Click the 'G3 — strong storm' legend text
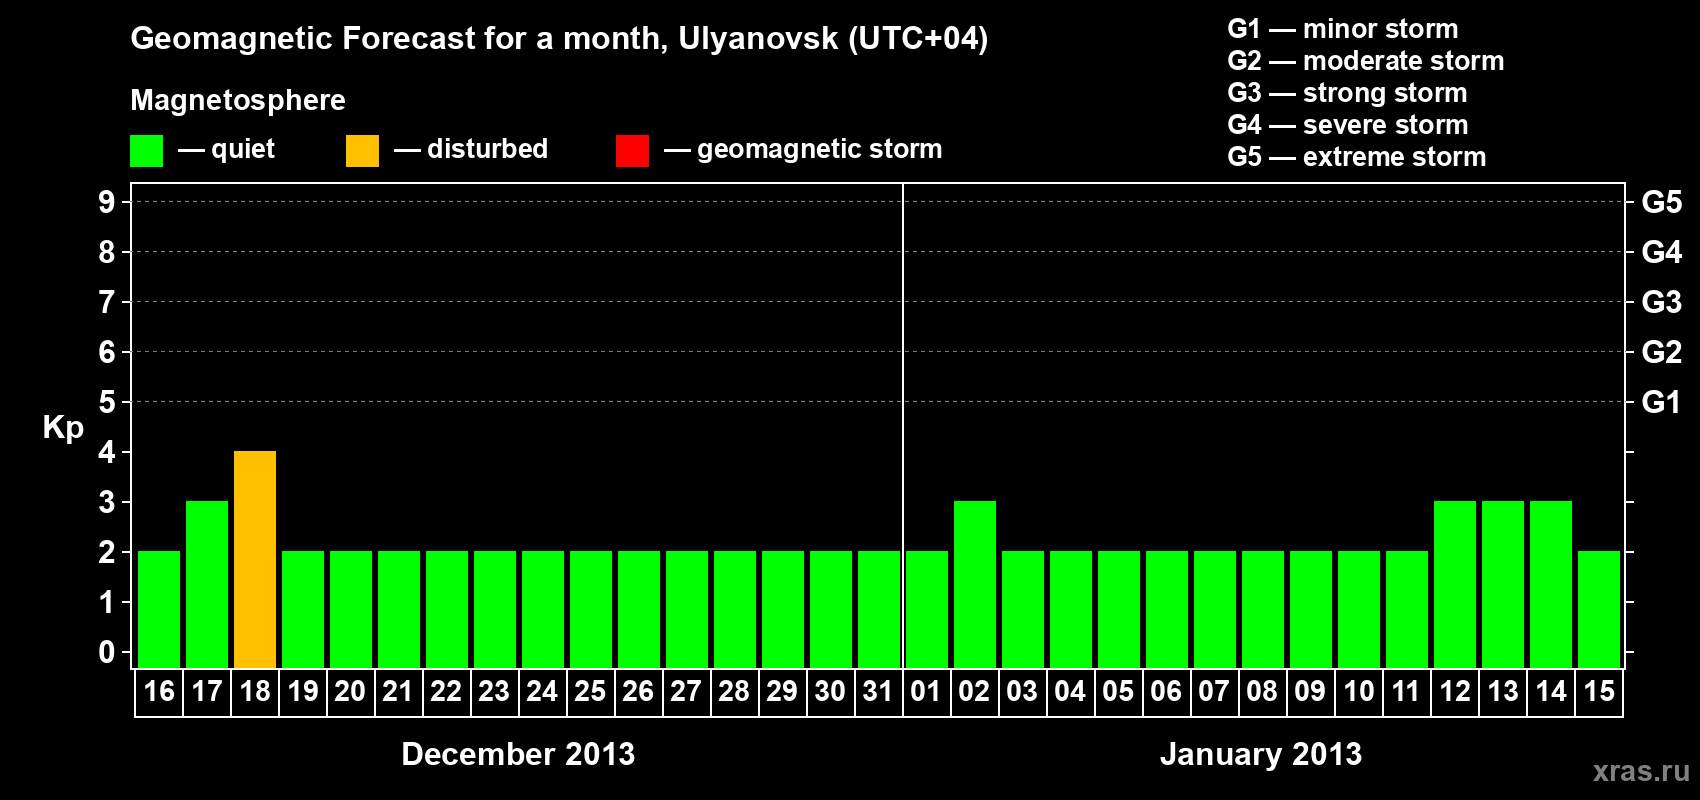The width and height of the screenshot is (1700, 800). (x=1348, y=93)
